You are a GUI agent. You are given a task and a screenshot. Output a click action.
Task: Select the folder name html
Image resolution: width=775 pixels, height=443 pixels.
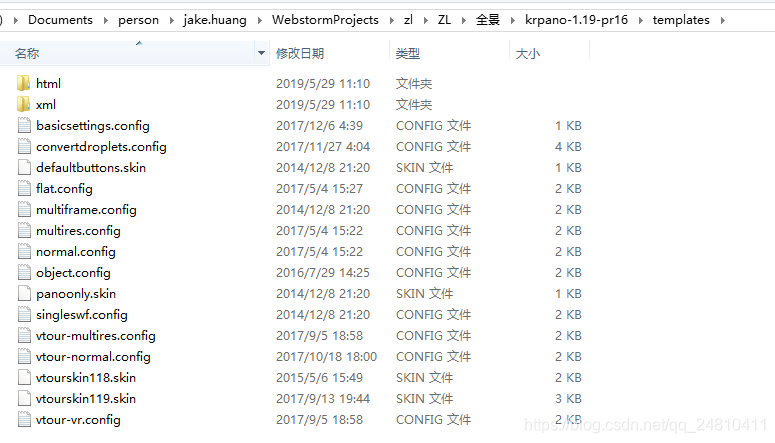(48, 84)
